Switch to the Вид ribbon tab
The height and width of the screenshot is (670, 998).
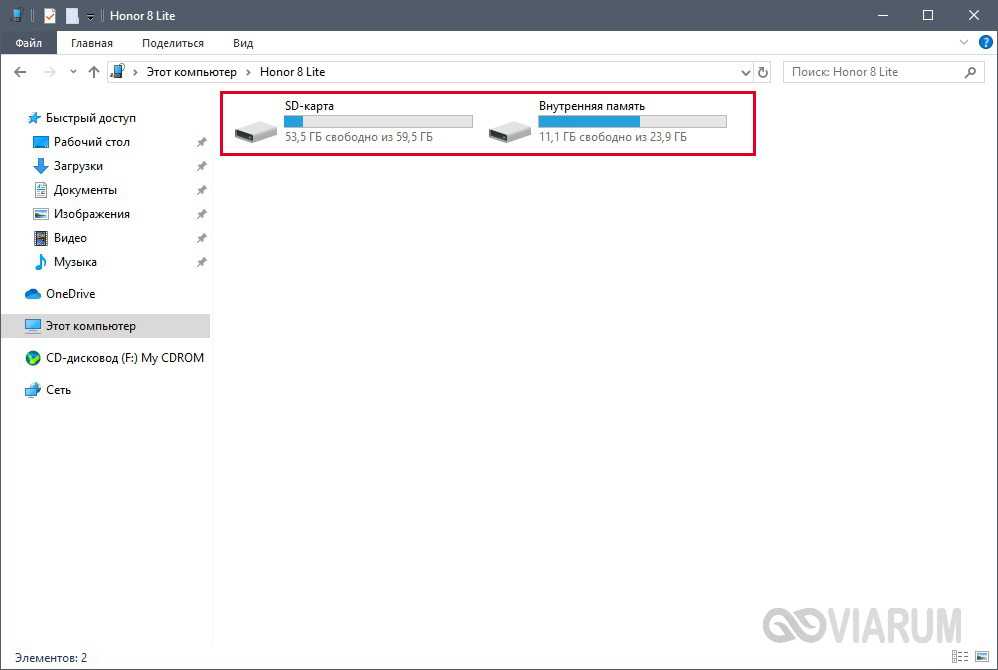pyautogui.click(x=243, y=43)
